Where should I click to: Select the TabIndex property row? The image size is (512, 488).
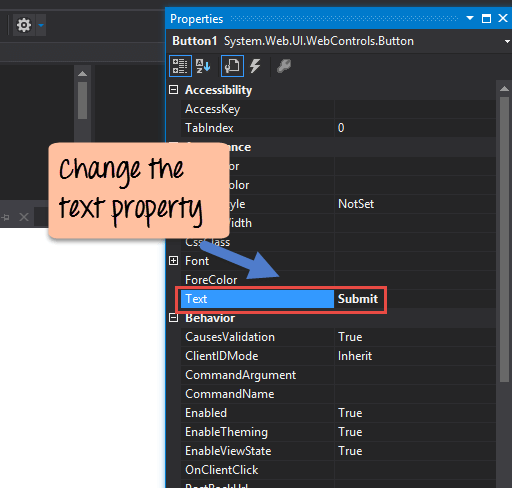click(338, 128)
